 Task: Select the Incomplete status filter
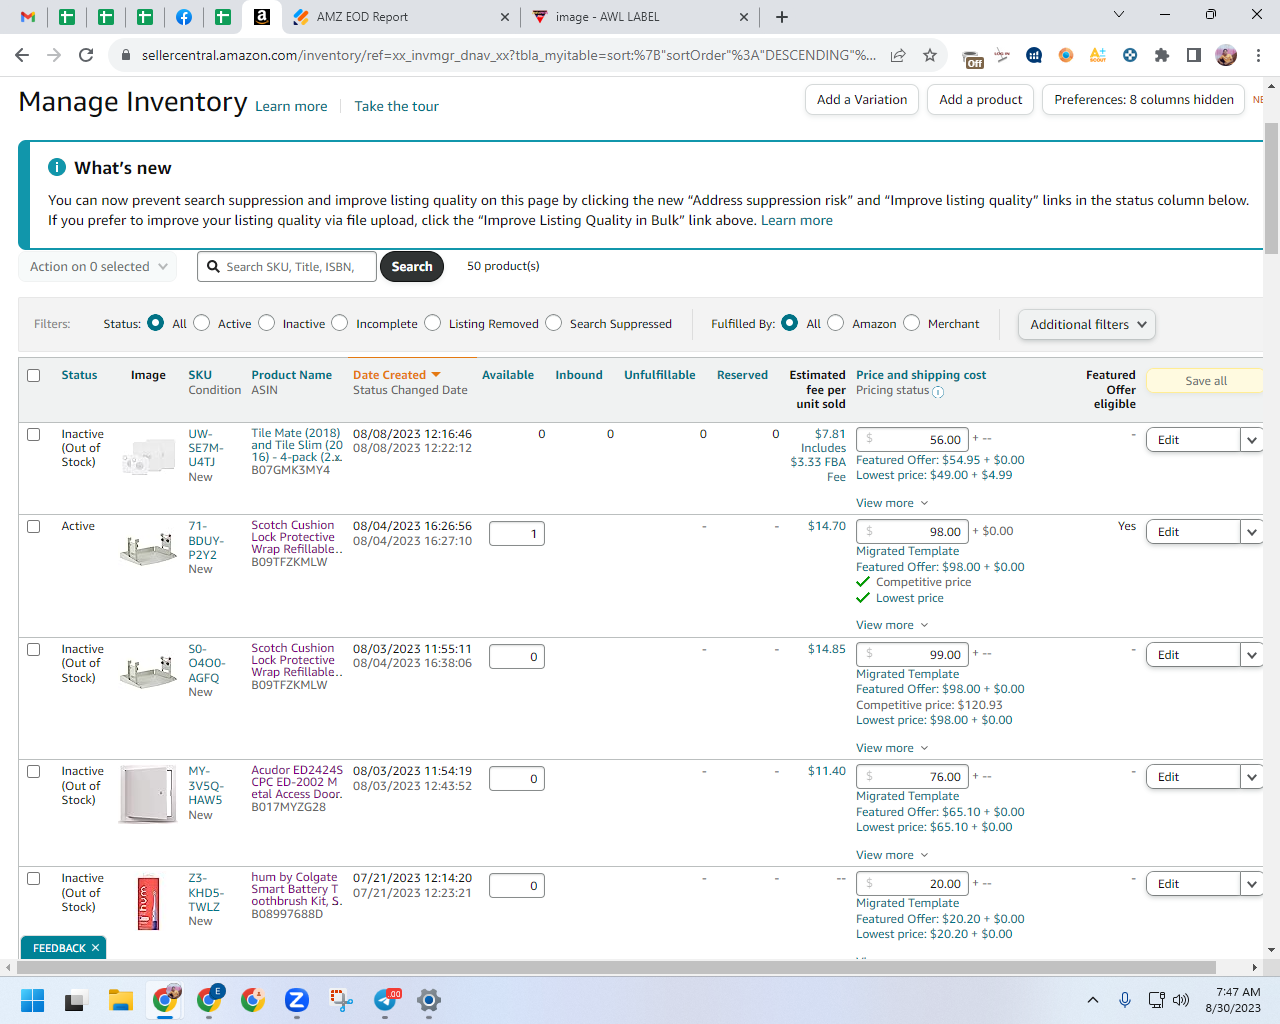click(340, 323)
